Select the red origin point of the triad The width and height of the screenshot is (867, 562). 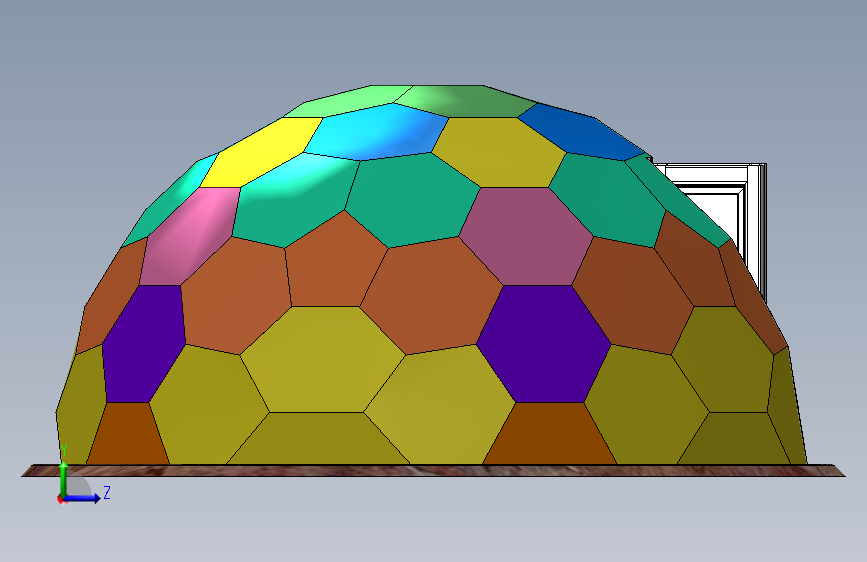61,499
